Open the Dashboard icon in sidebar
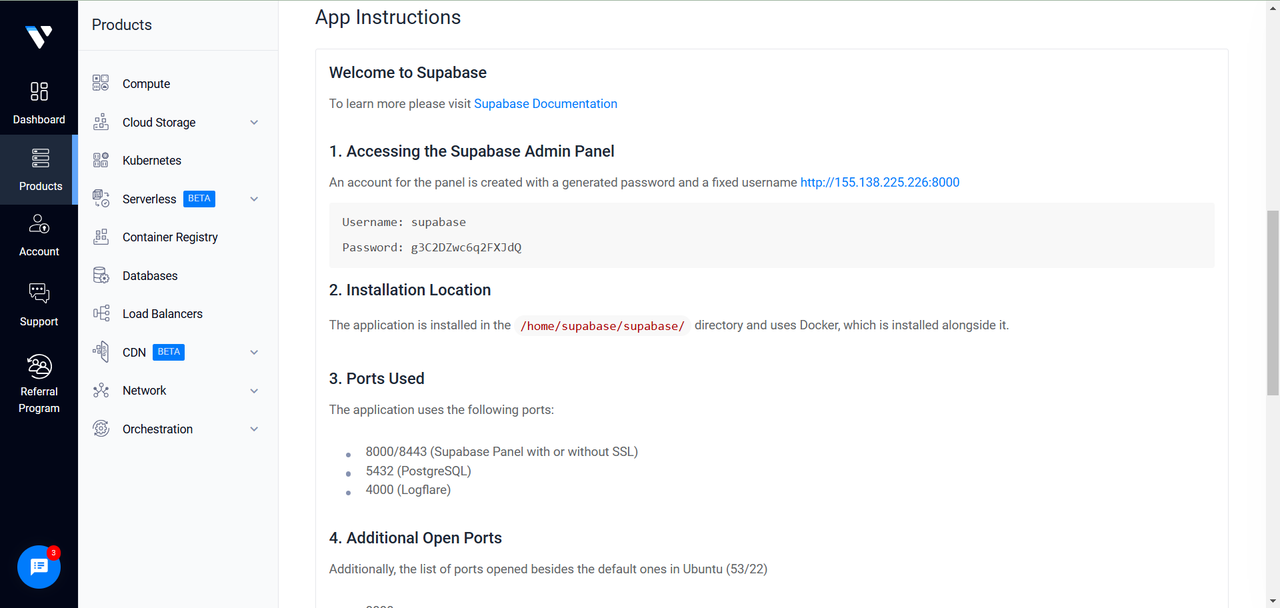This screenshot has width=1280, height=608. pos(39,92)
